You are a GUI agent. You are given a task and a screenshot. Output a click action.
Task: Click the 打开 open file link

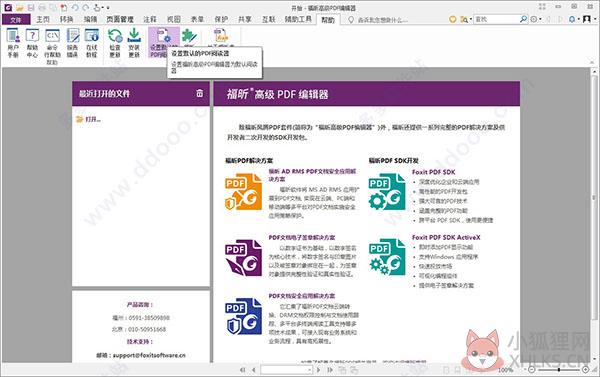[88, 119]
